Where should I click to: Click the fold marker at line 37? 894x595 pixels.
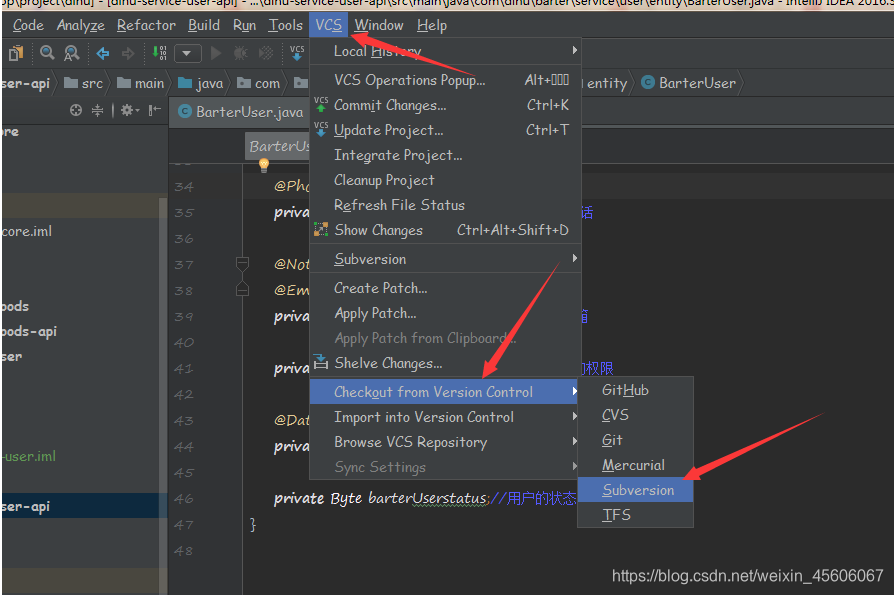242,264
